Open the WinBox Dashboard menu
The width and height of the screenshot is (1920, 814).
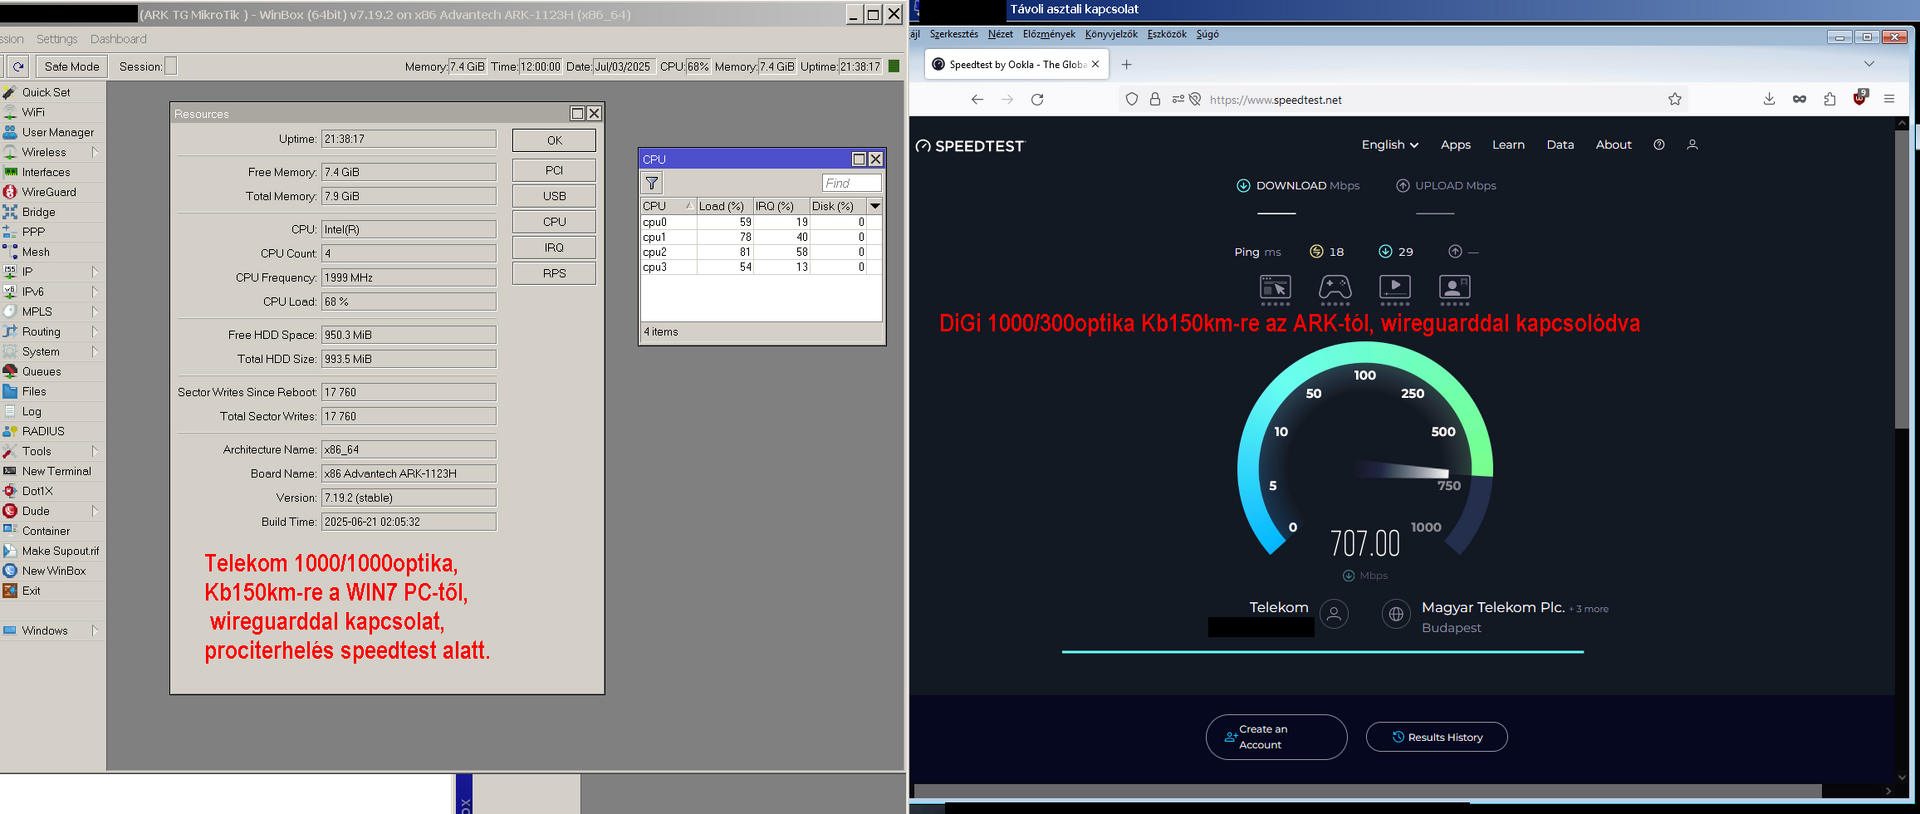[118, 39]
